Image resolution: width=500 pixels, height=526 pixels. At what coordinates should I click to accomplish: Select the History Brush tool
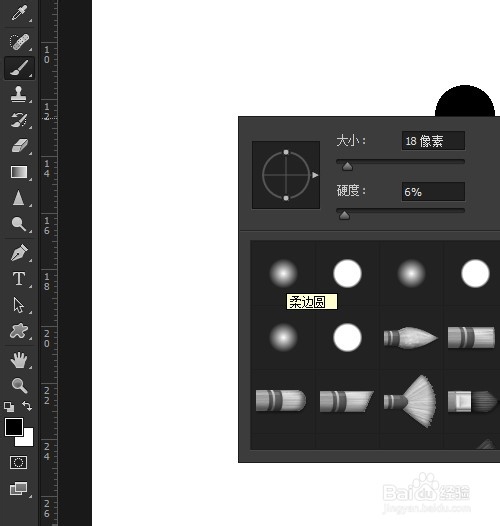[x=19, y=120]
